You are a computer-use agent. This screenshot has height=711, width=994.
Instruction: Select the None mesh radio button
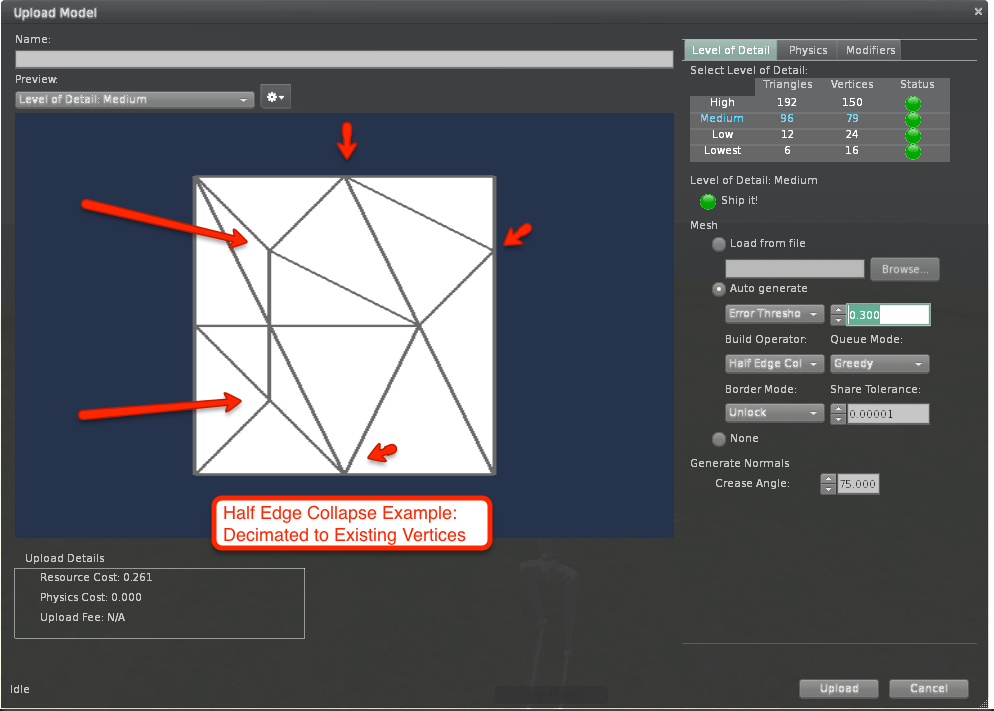click(718, 439)
